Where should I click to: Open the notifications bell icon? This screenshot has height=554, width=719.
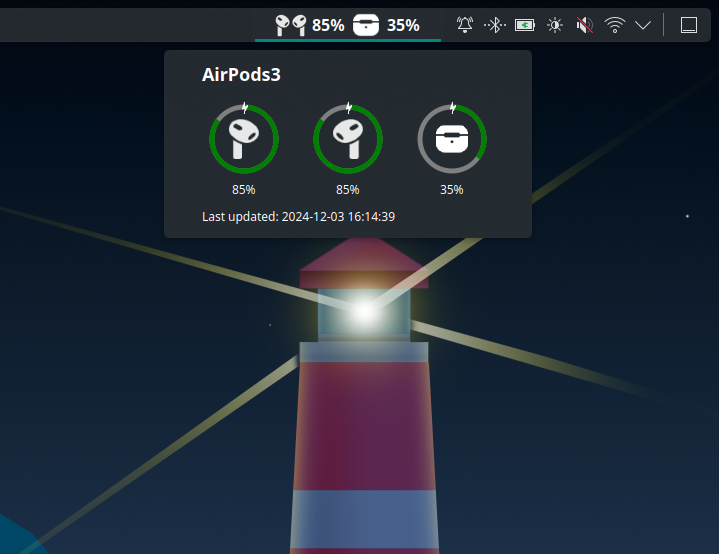click(465, 25)
